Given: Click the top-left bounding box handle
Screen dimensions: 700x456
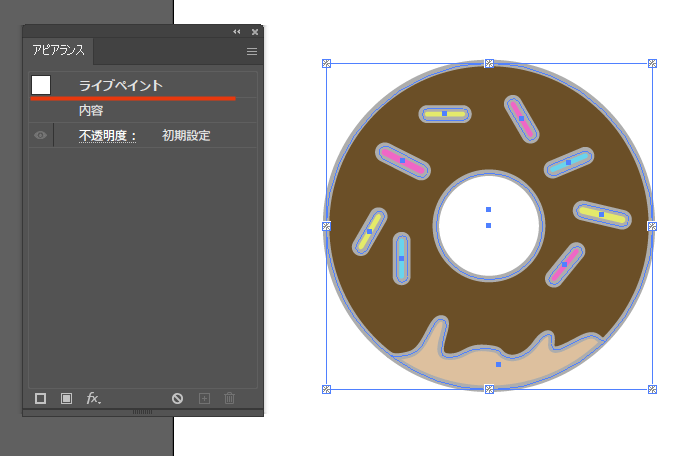Looking at the screenshot, I should click(326, 63).
